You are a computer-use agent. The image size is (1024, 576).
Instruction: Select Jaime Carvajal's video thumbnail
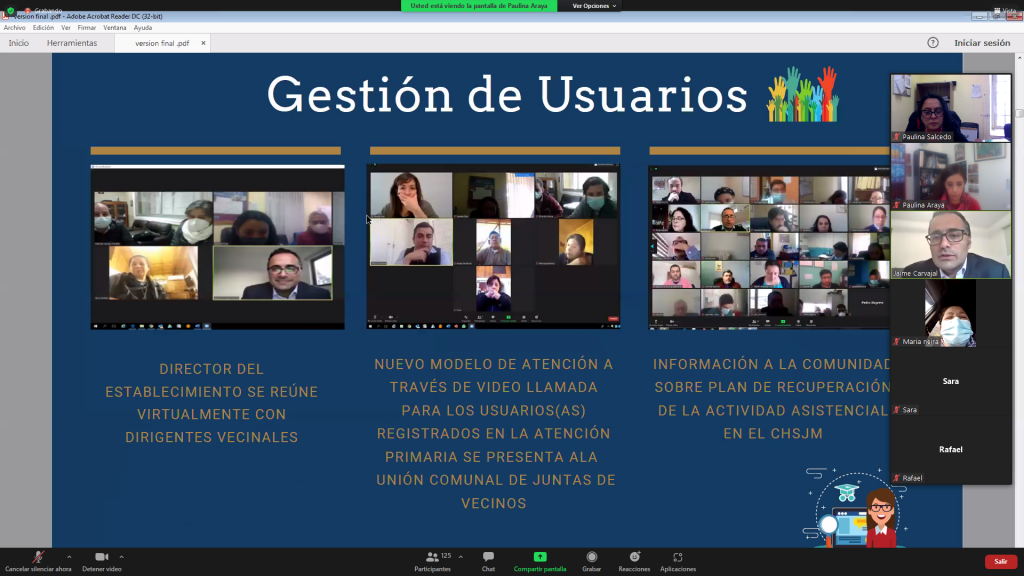[950, 244]
